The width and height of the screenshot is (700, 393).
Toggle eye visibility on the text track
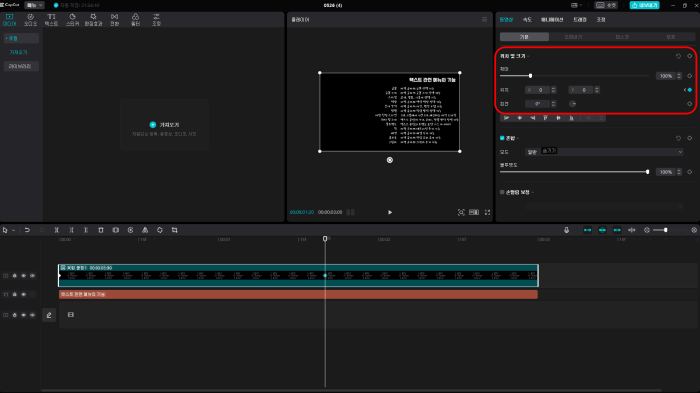(x=24, y=295)
